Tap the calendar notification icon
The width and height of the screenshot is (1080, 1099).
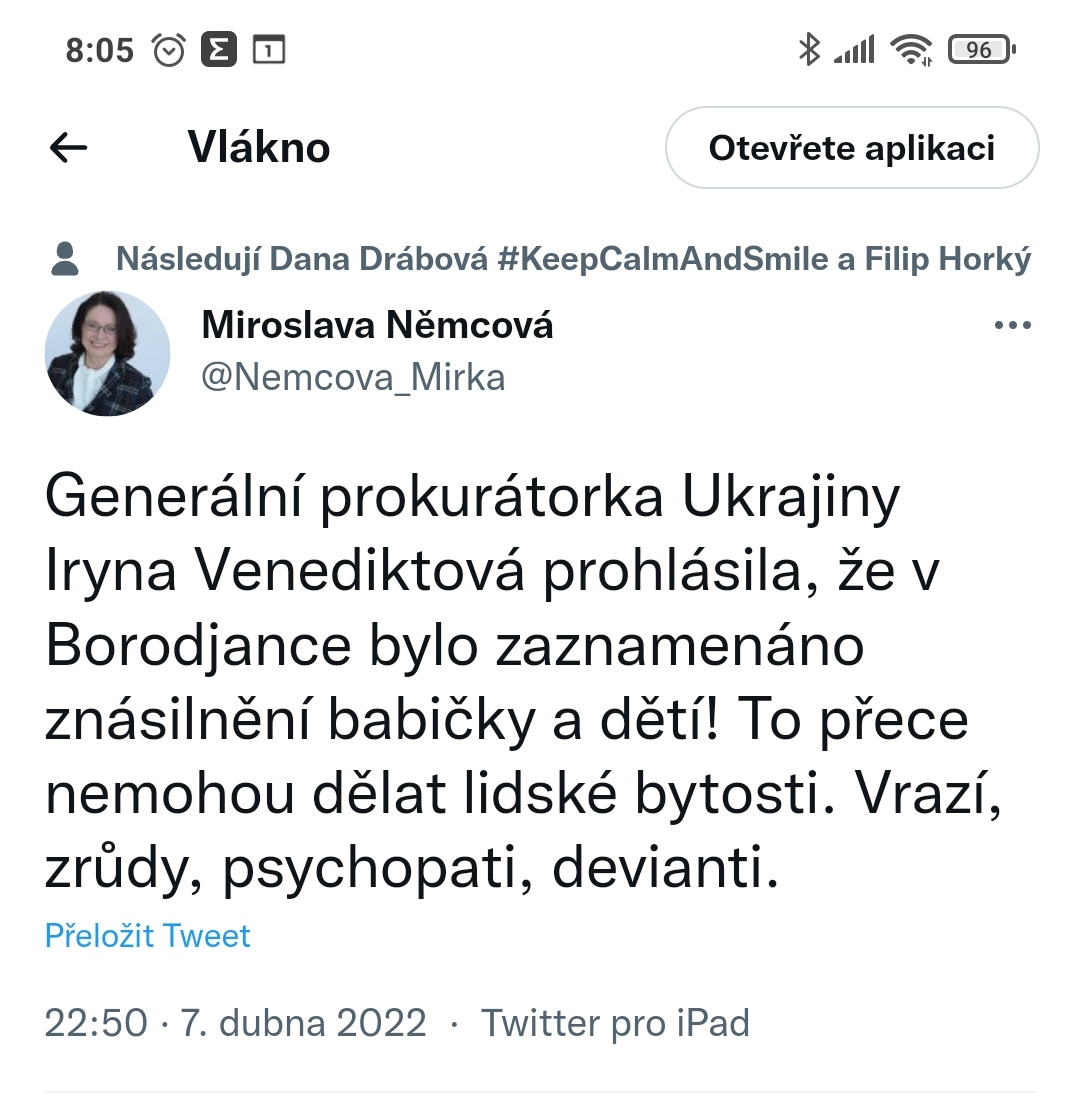click(x=268, y=50)
